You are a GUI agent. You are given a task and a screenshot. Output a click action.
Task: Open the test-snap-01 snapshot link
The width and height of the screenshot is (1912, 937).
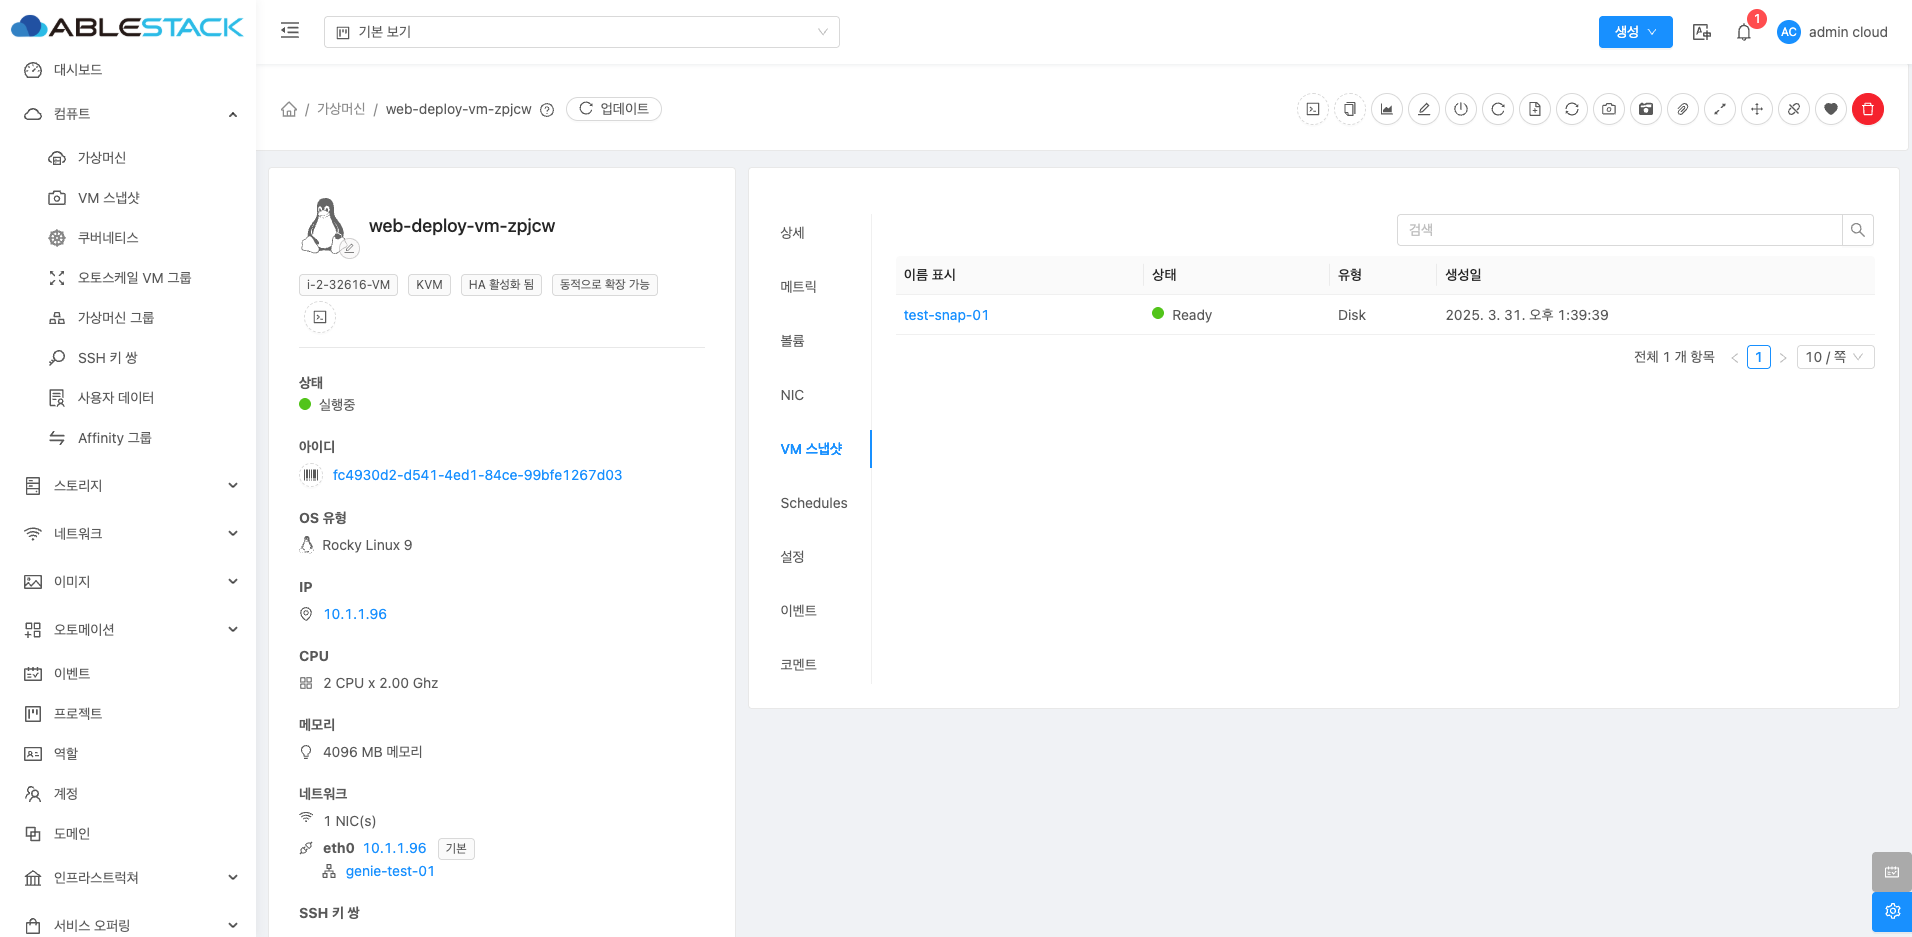pyautogui.click(x=946, y=315)
